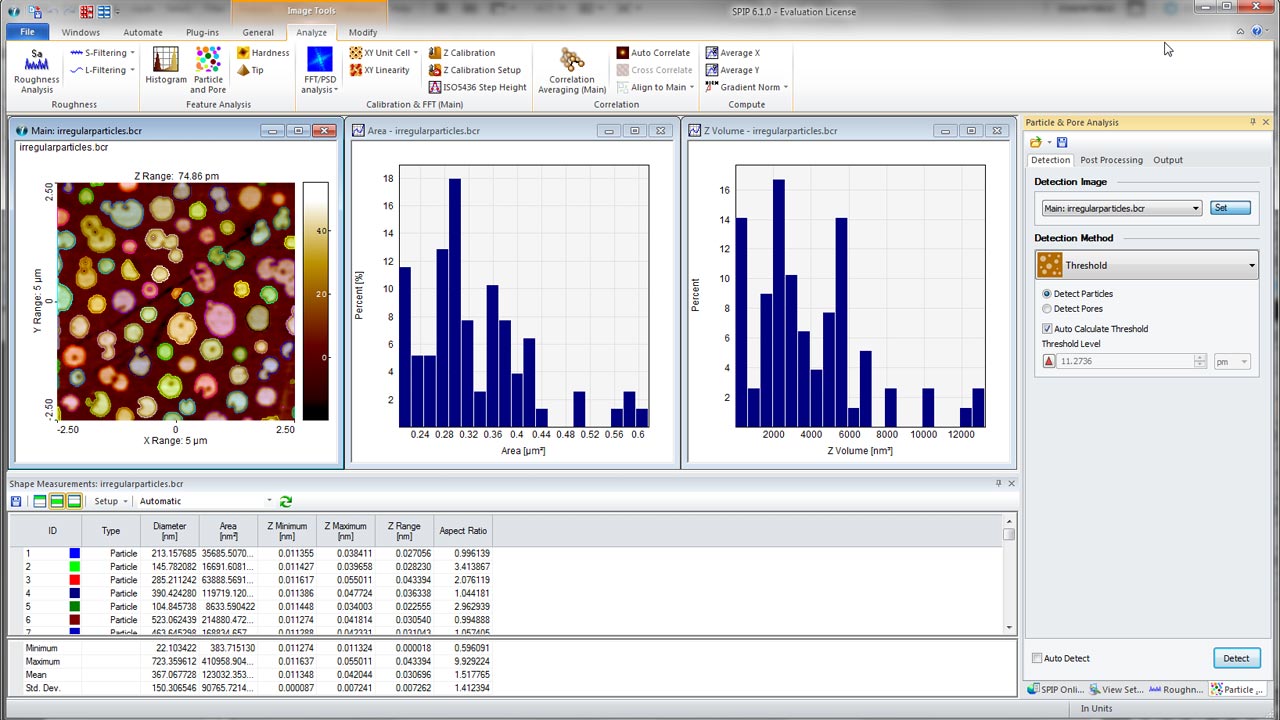Open Setup dropdown in Shape Measurements
This screenshot has width=1280, height=720.
pyautogui.click(x=111, y=501)
